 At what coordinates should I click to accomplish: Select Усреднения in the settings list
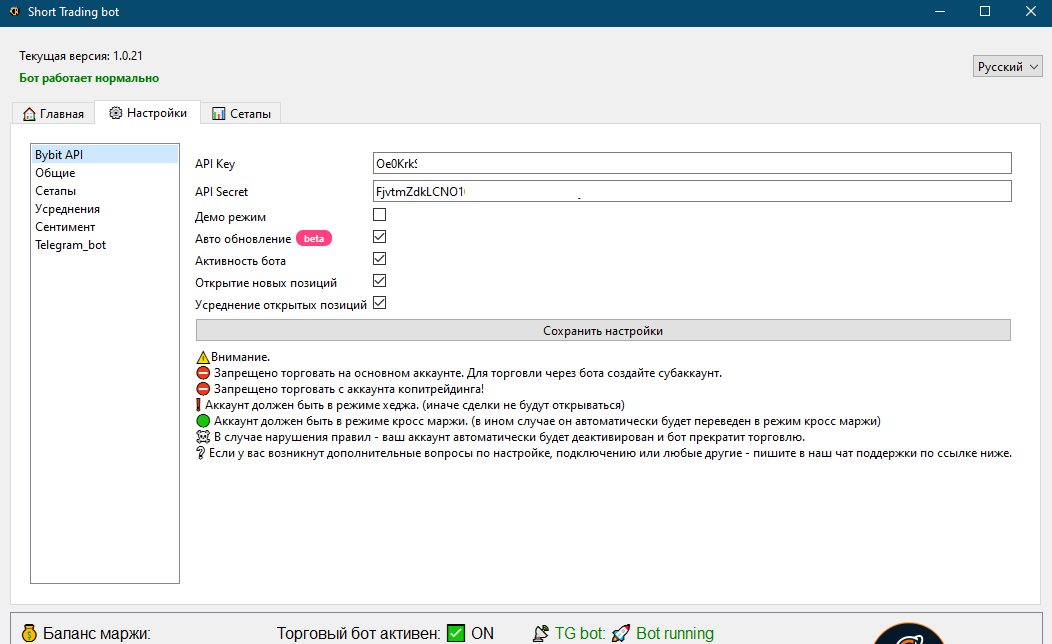[105, 209]
